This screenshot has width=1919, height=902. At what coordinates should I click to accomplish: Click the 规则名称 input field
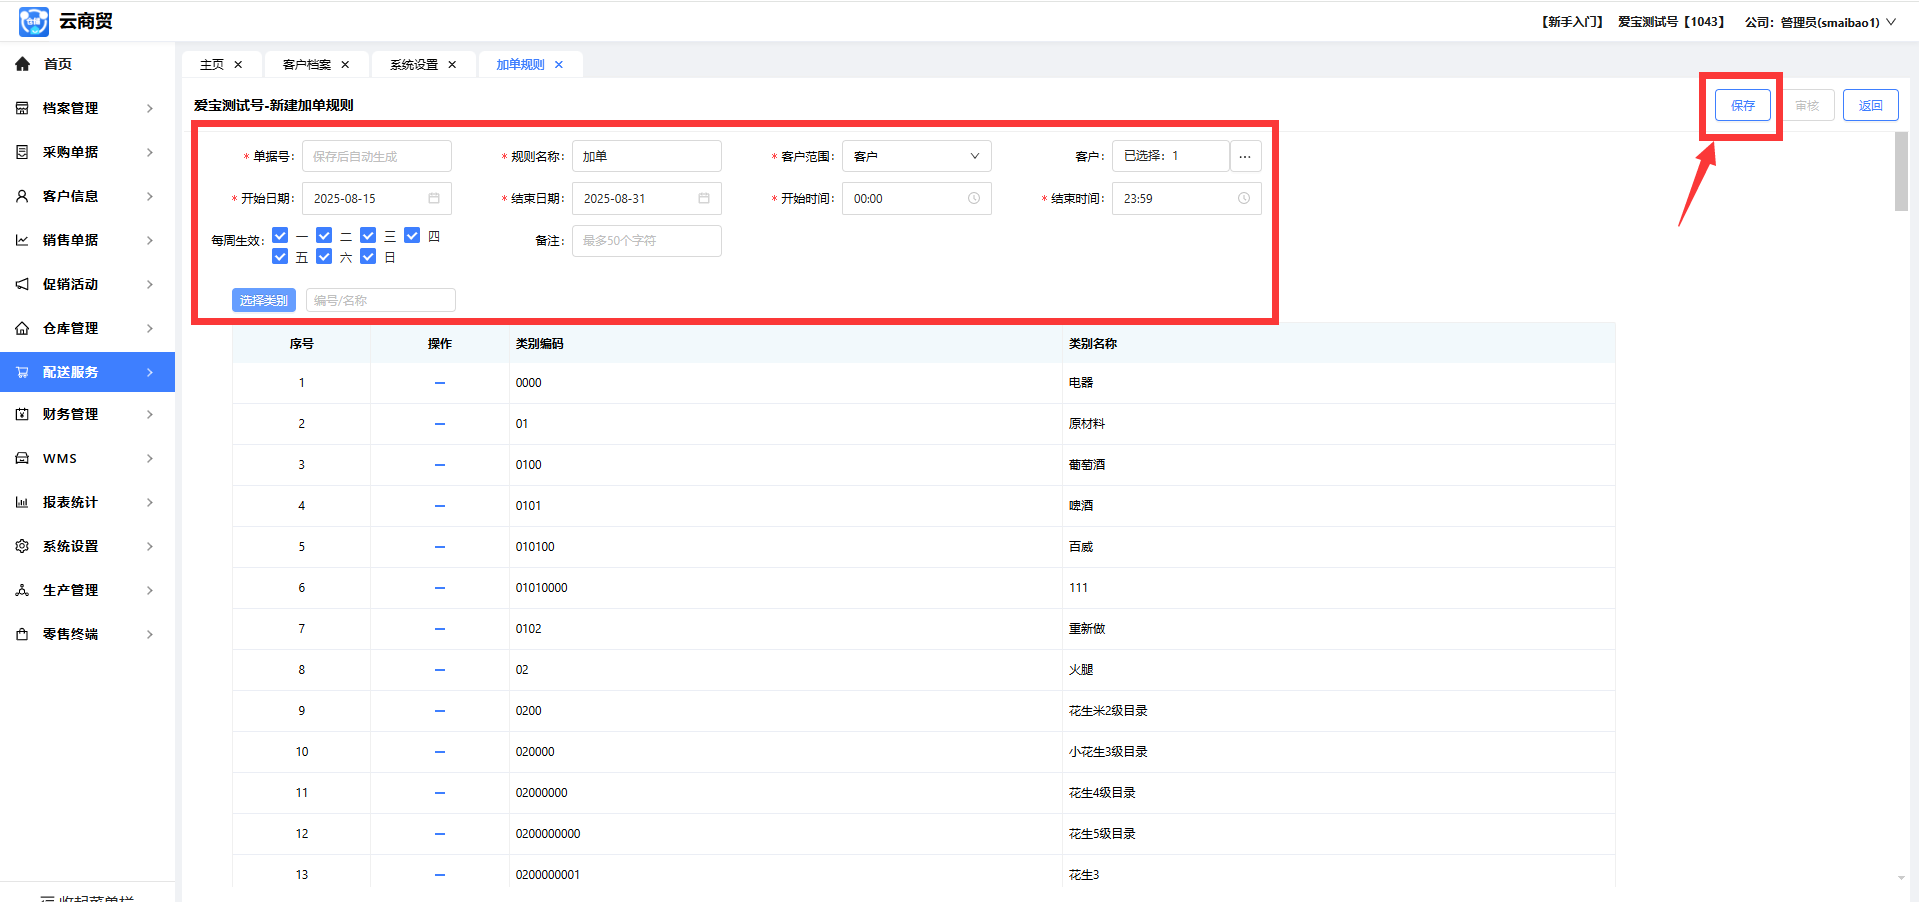coord(646,157)
